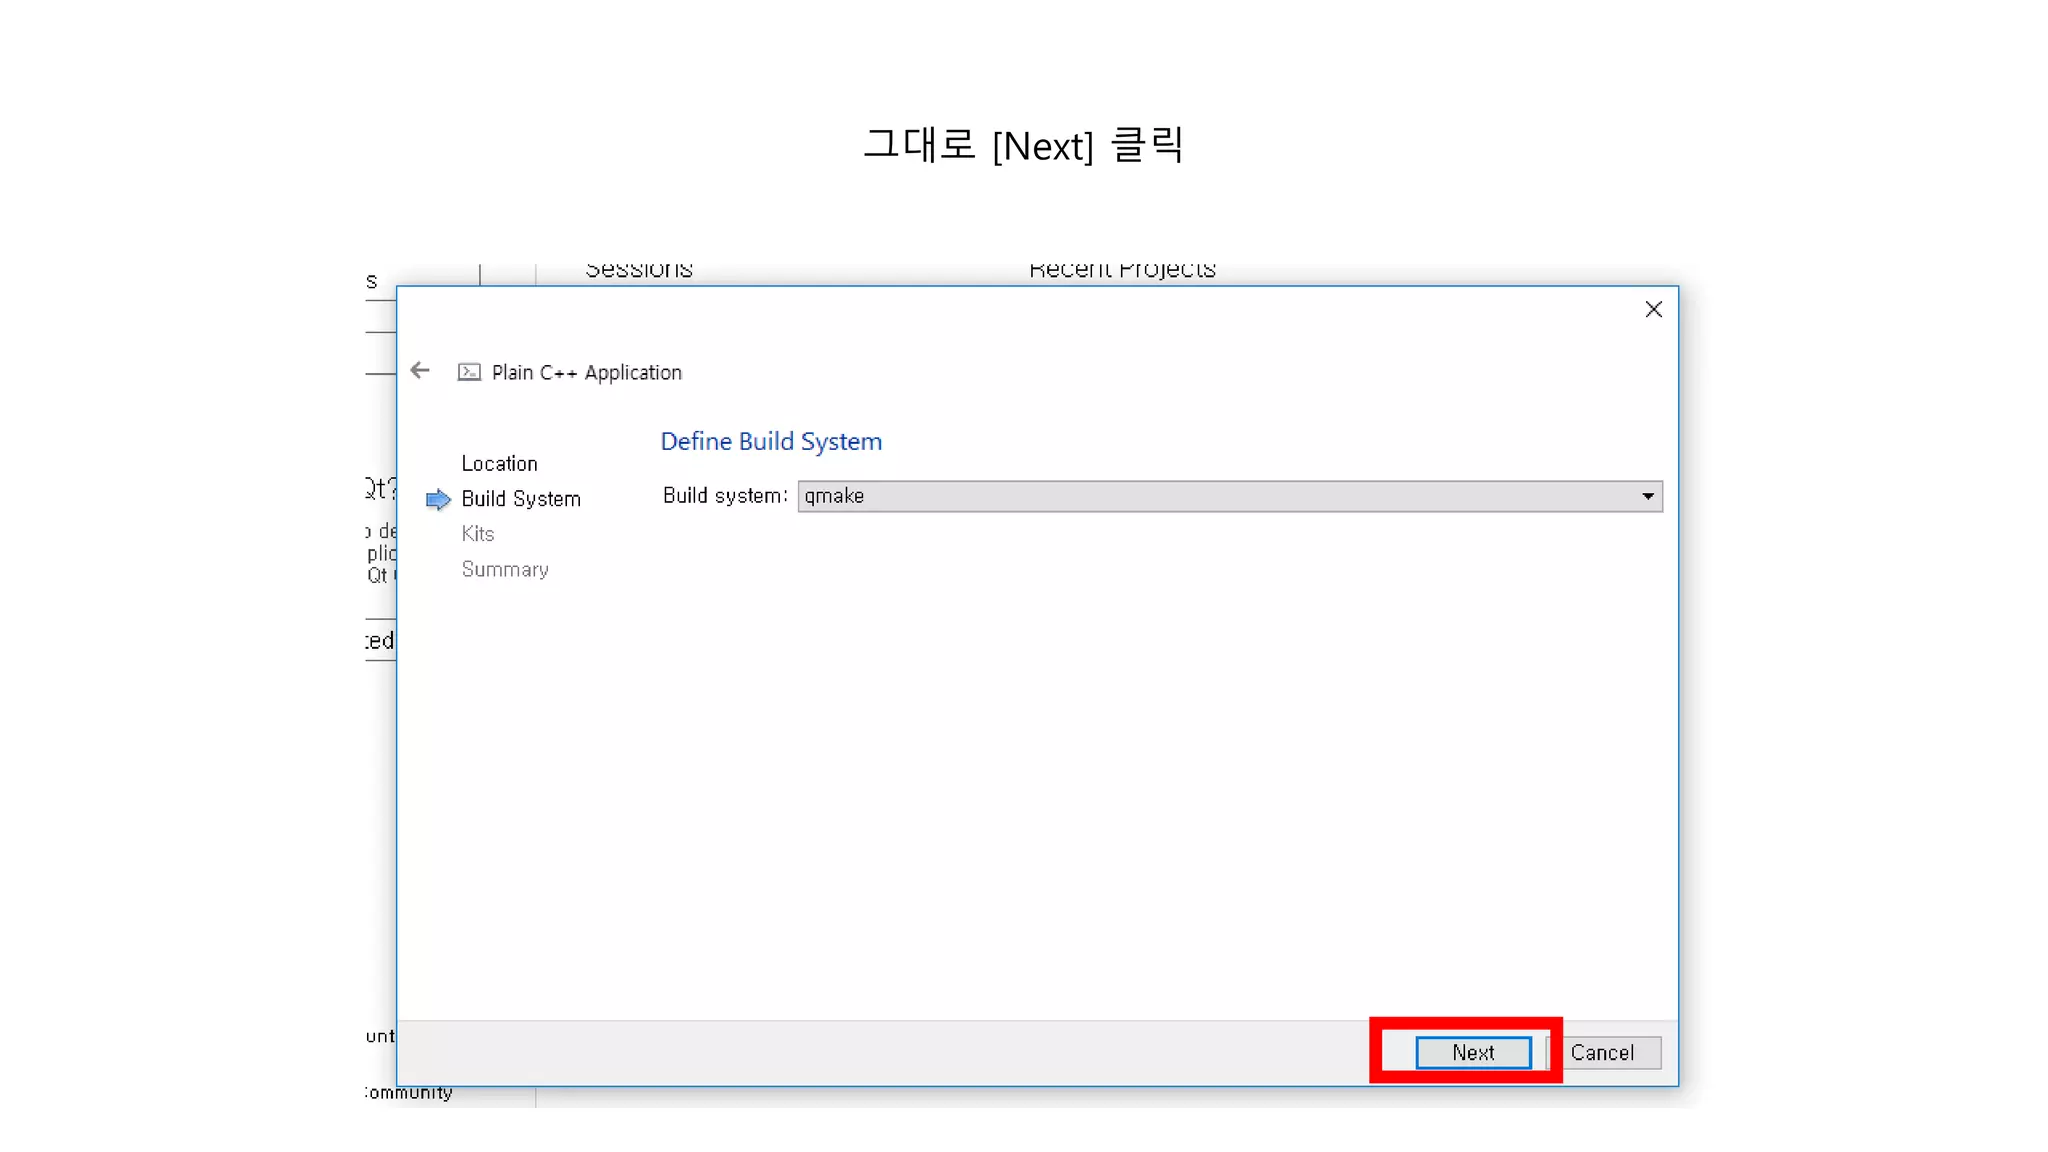2048x1152 pixels.
Task: Click the Plain C++ Application terminal icon
Action: coord(469,372)
